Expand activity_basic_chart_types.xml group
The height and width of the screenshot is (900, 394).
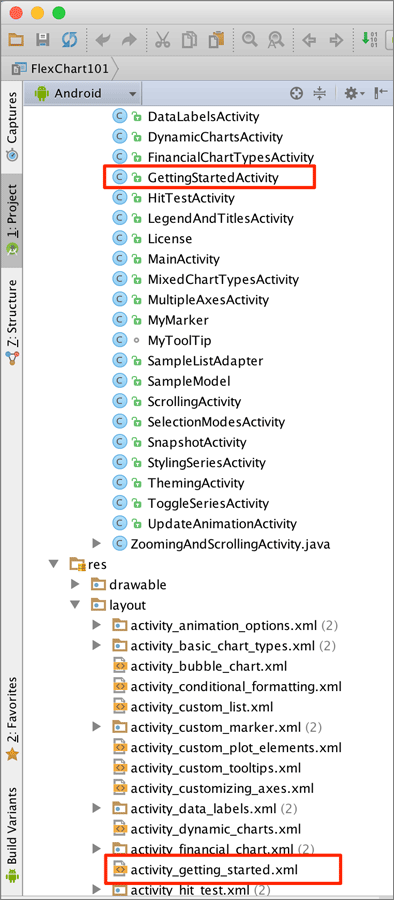(96, 645)
